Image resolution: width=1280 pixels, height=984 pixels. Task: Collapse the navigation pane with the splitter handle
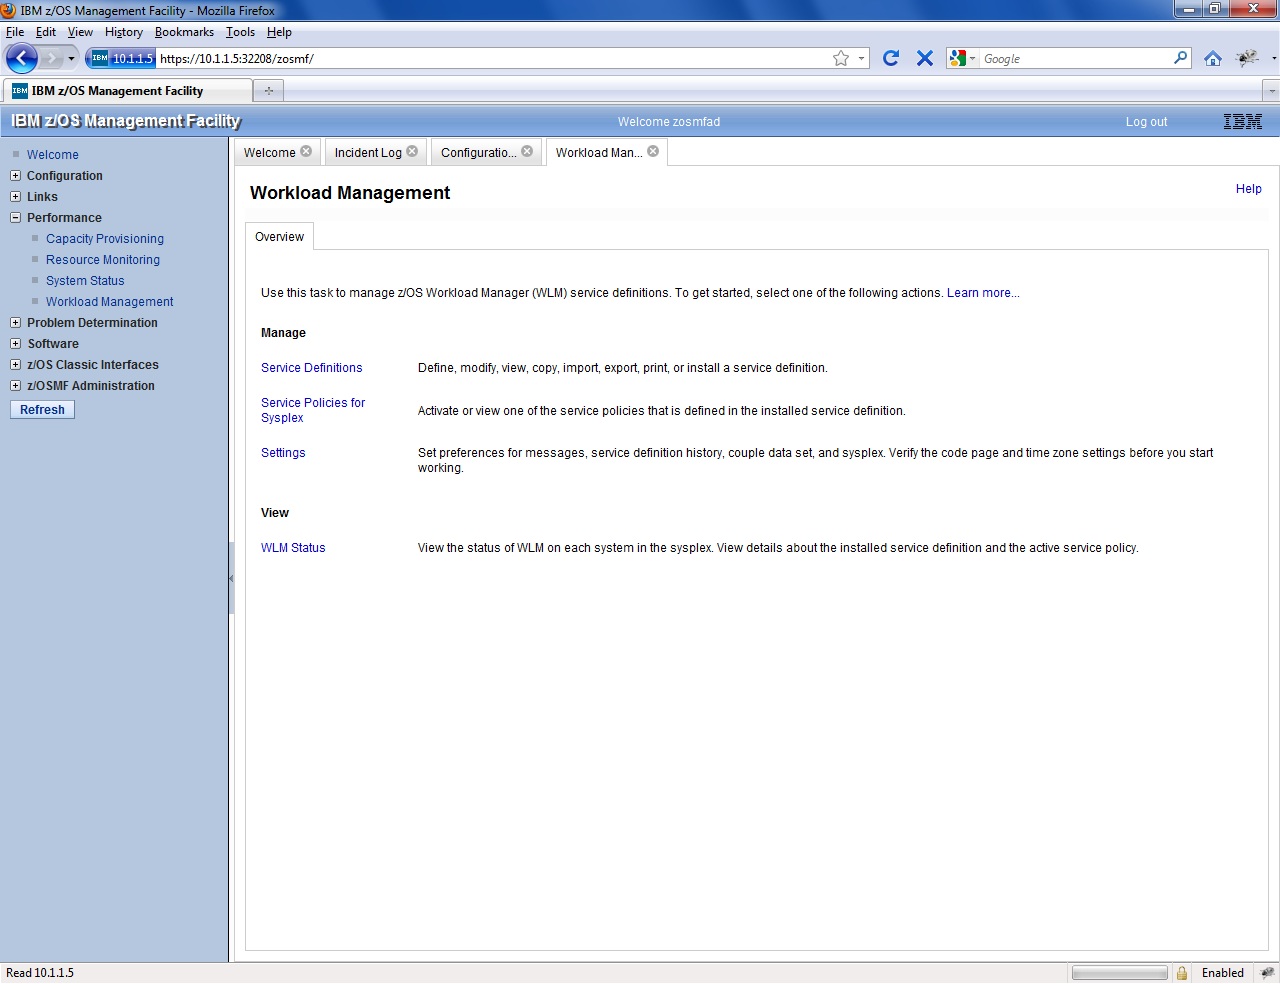(231, 578)
